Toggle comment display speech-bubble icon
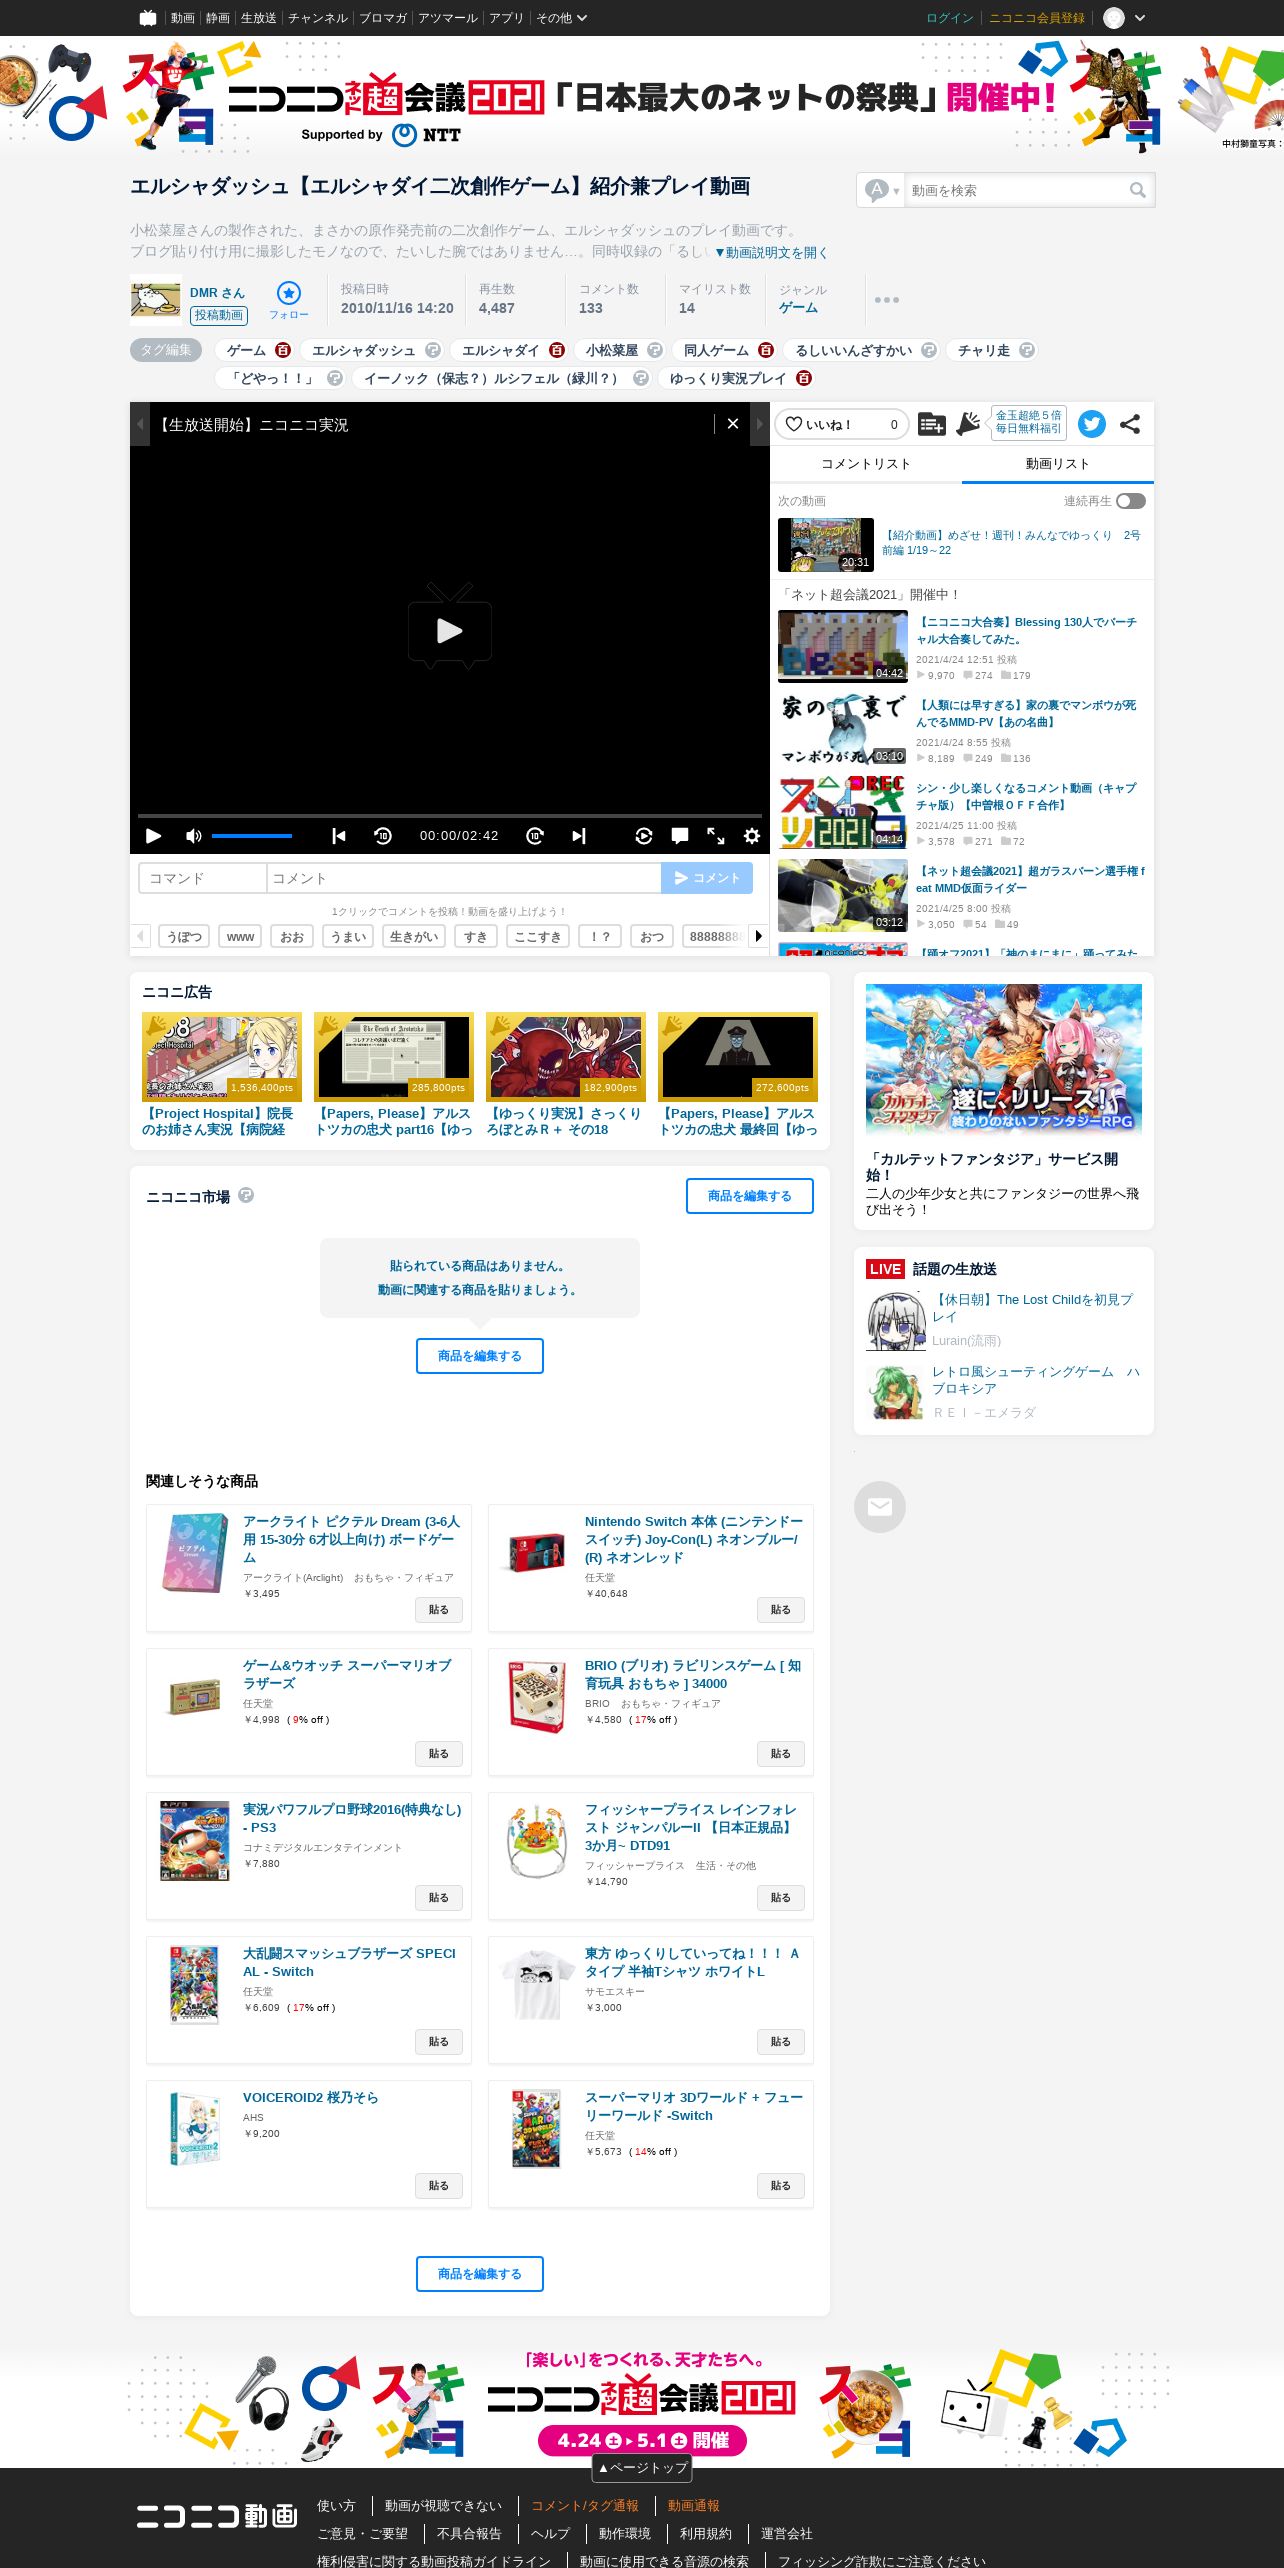This screenshot has height=2568, width=1284. tap(680, 836)
